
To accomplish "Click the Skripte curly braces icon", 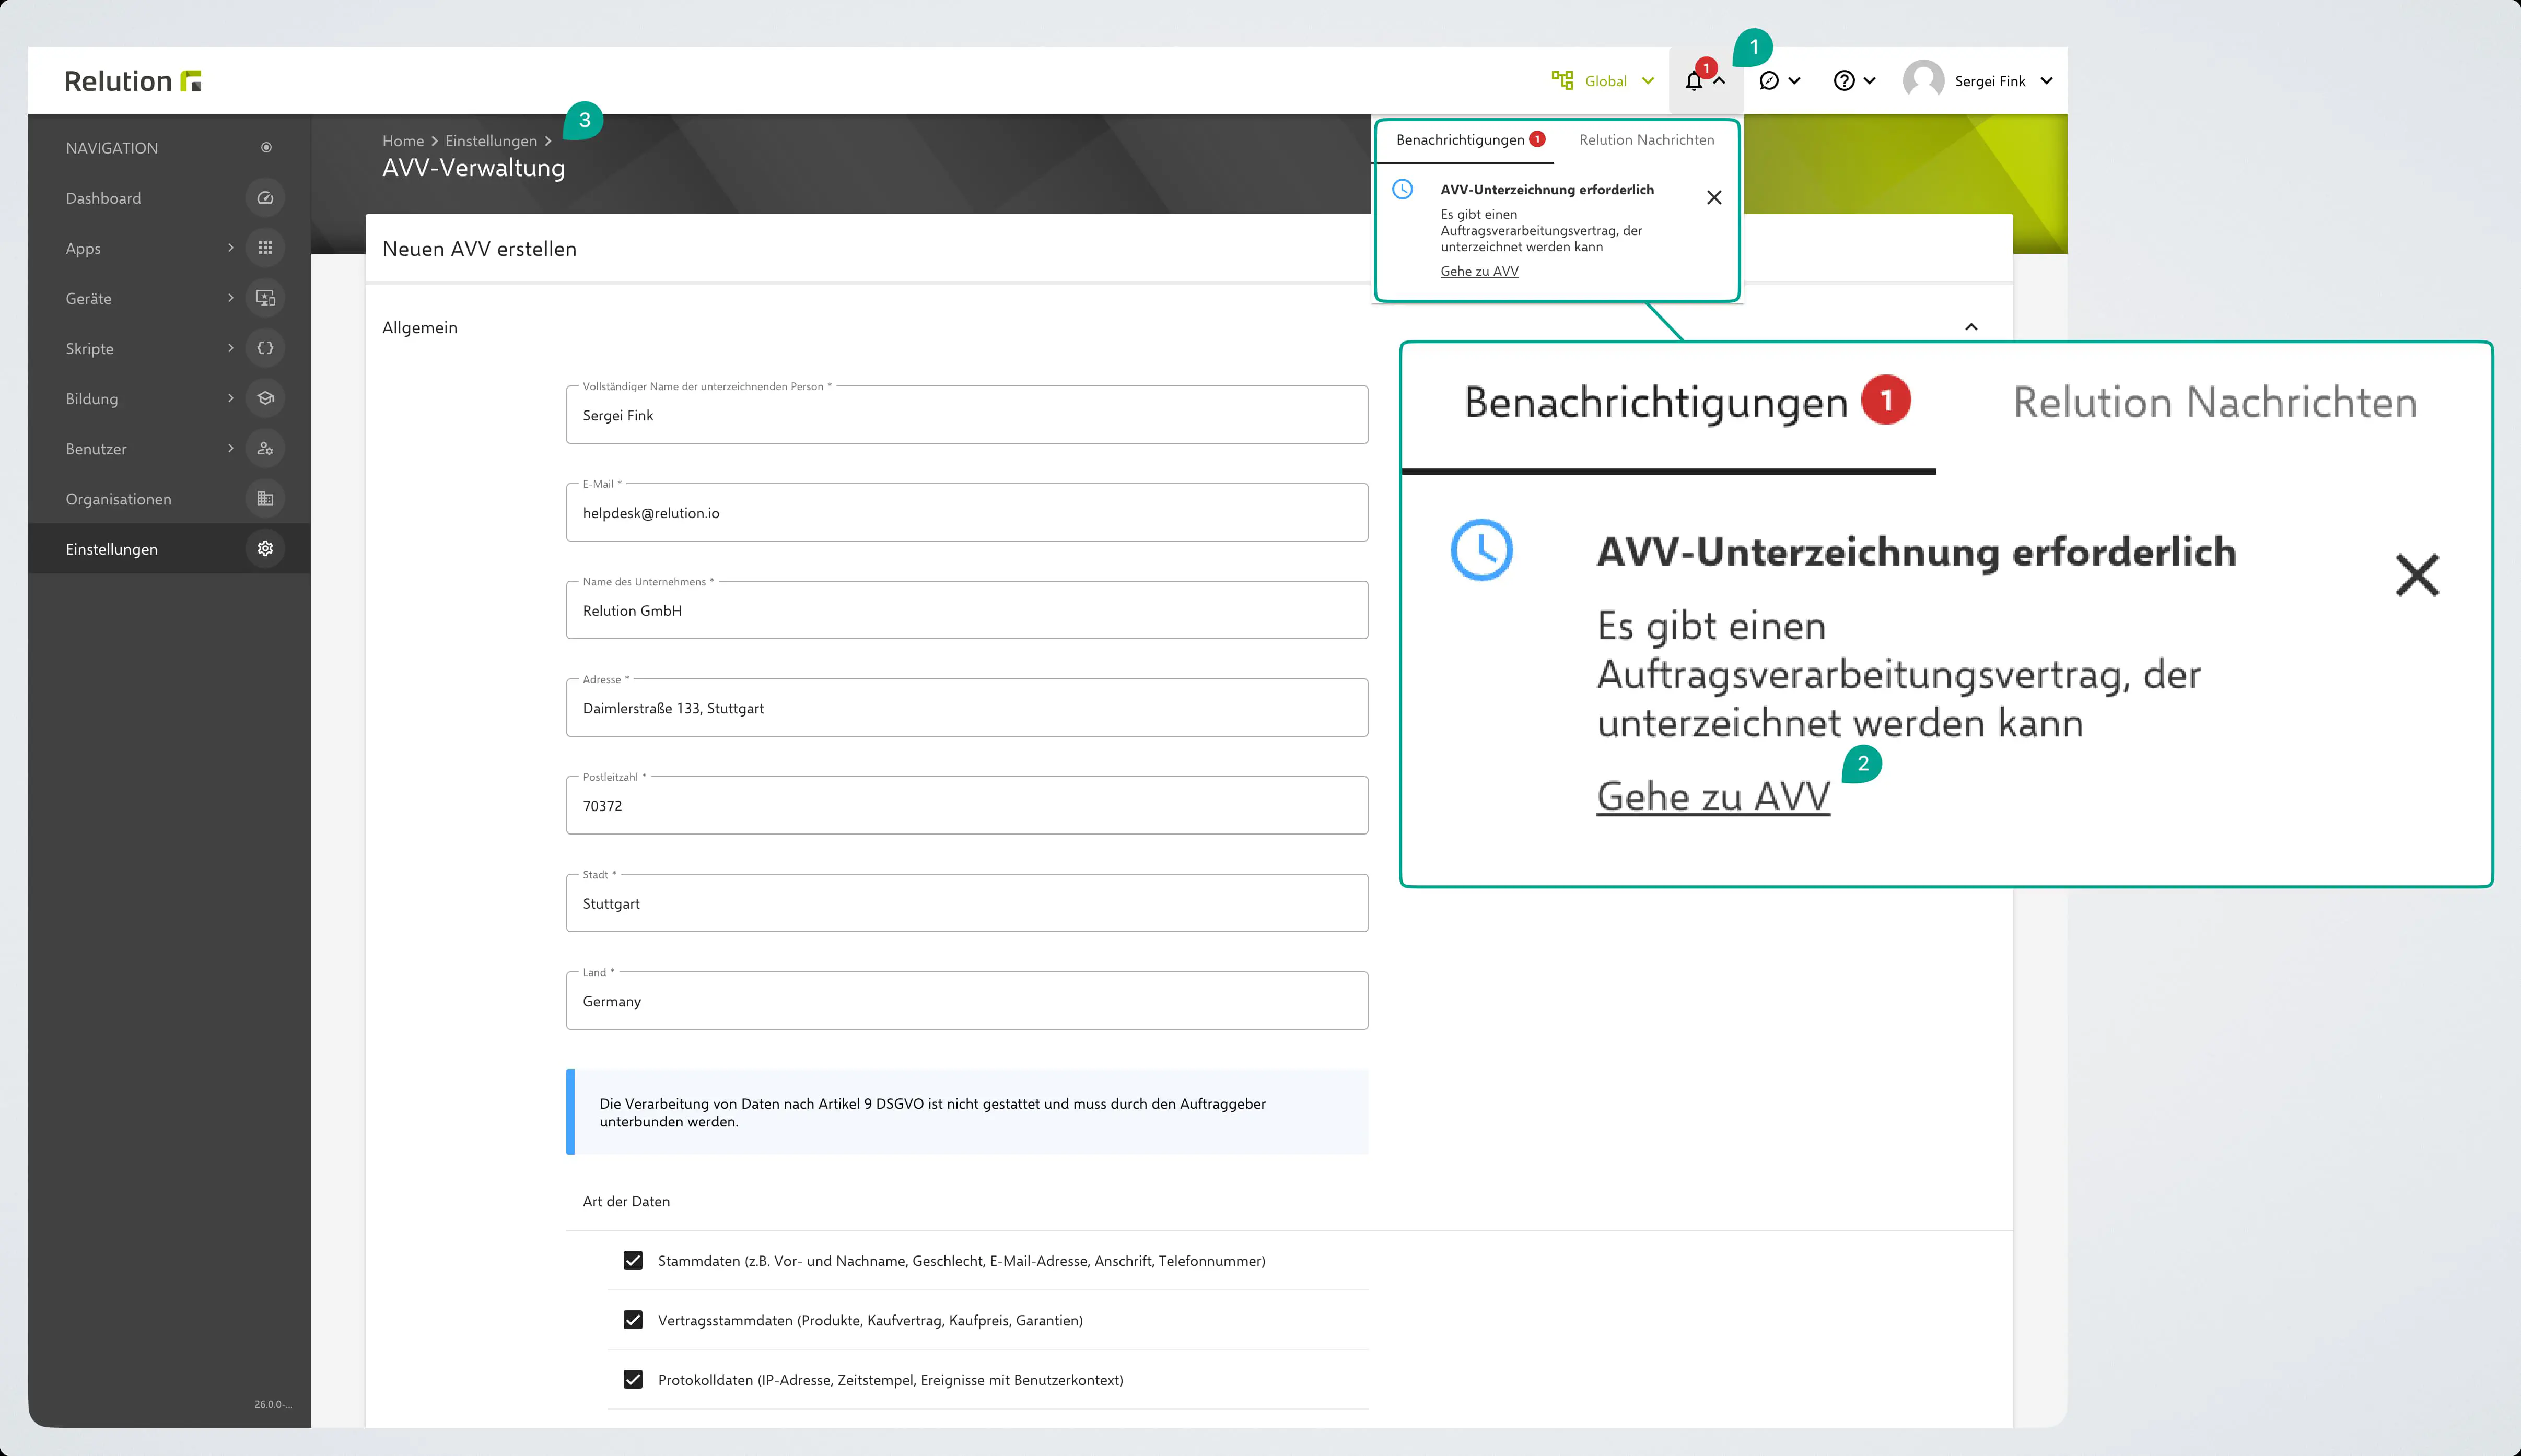I will (x=265, y=348).
